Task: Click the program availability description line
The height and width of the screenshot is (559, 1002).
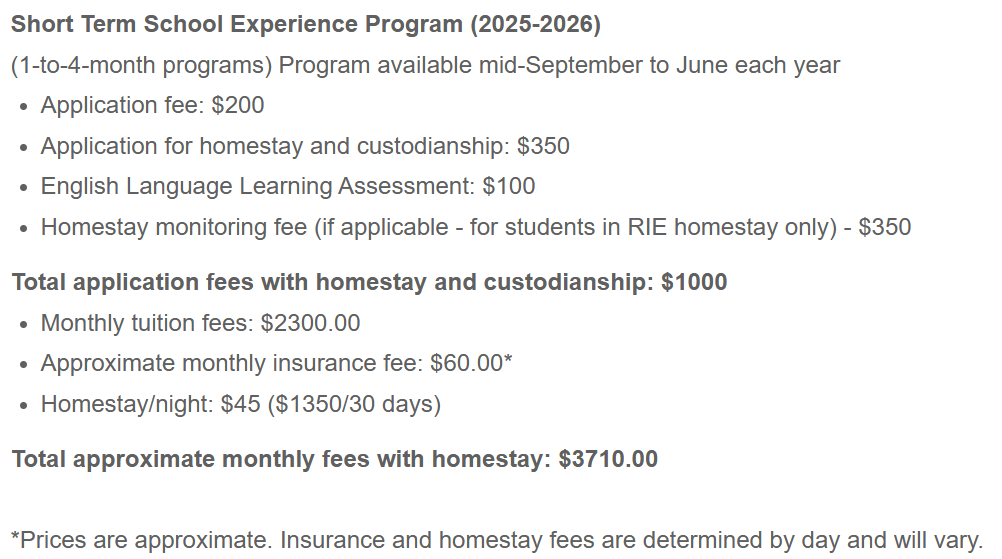Action: [x=425, y=66]
